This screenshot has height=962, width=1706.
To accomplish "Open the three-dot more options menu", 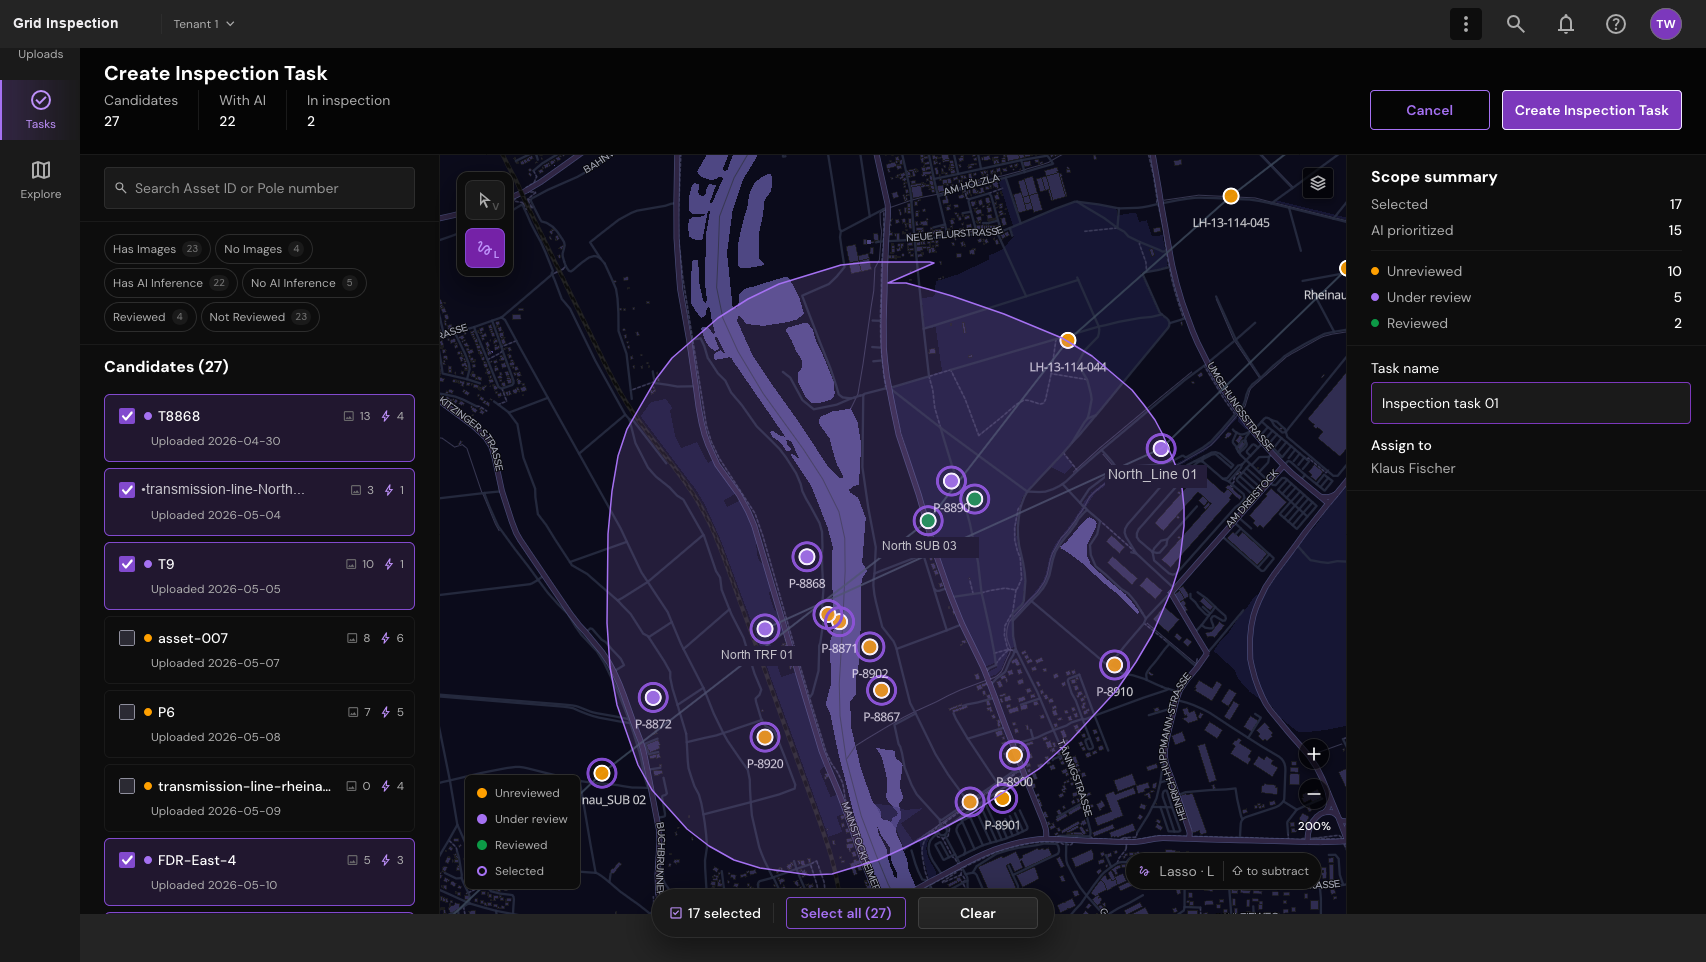I will (x=1466, y=24).
